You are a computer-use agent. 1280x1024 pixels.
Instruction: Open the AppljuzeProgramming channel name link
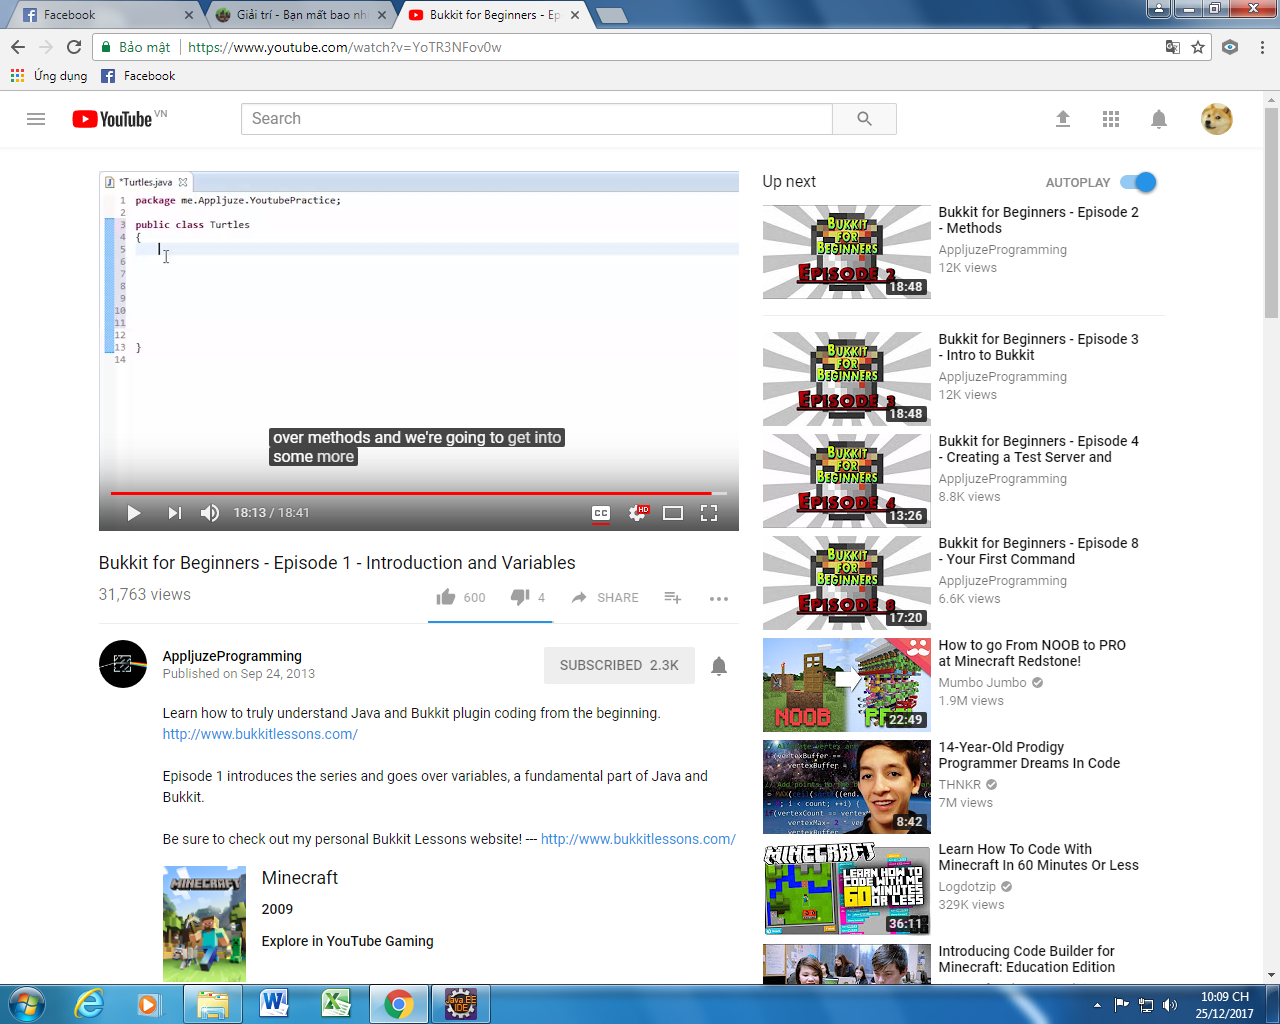232,656
